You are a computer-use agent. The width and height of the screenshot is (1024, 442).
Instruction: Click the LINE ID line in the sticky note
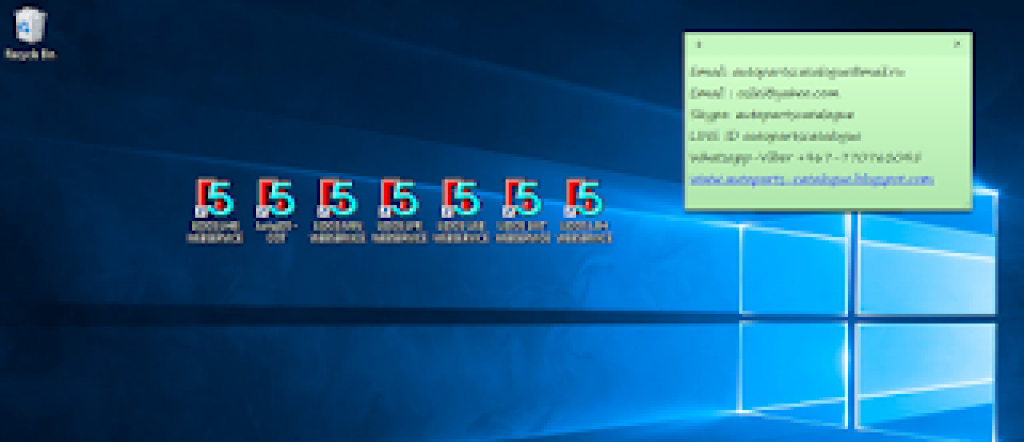[775, 136]
